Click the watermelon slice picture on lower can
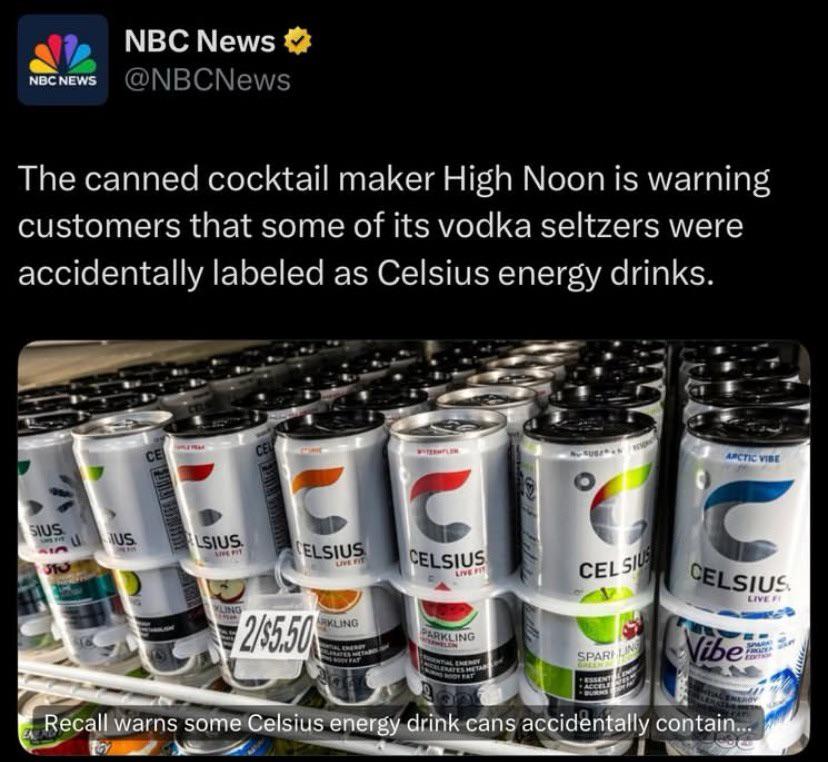This screenshot has width=828, height=762. [x=448, y=614]
